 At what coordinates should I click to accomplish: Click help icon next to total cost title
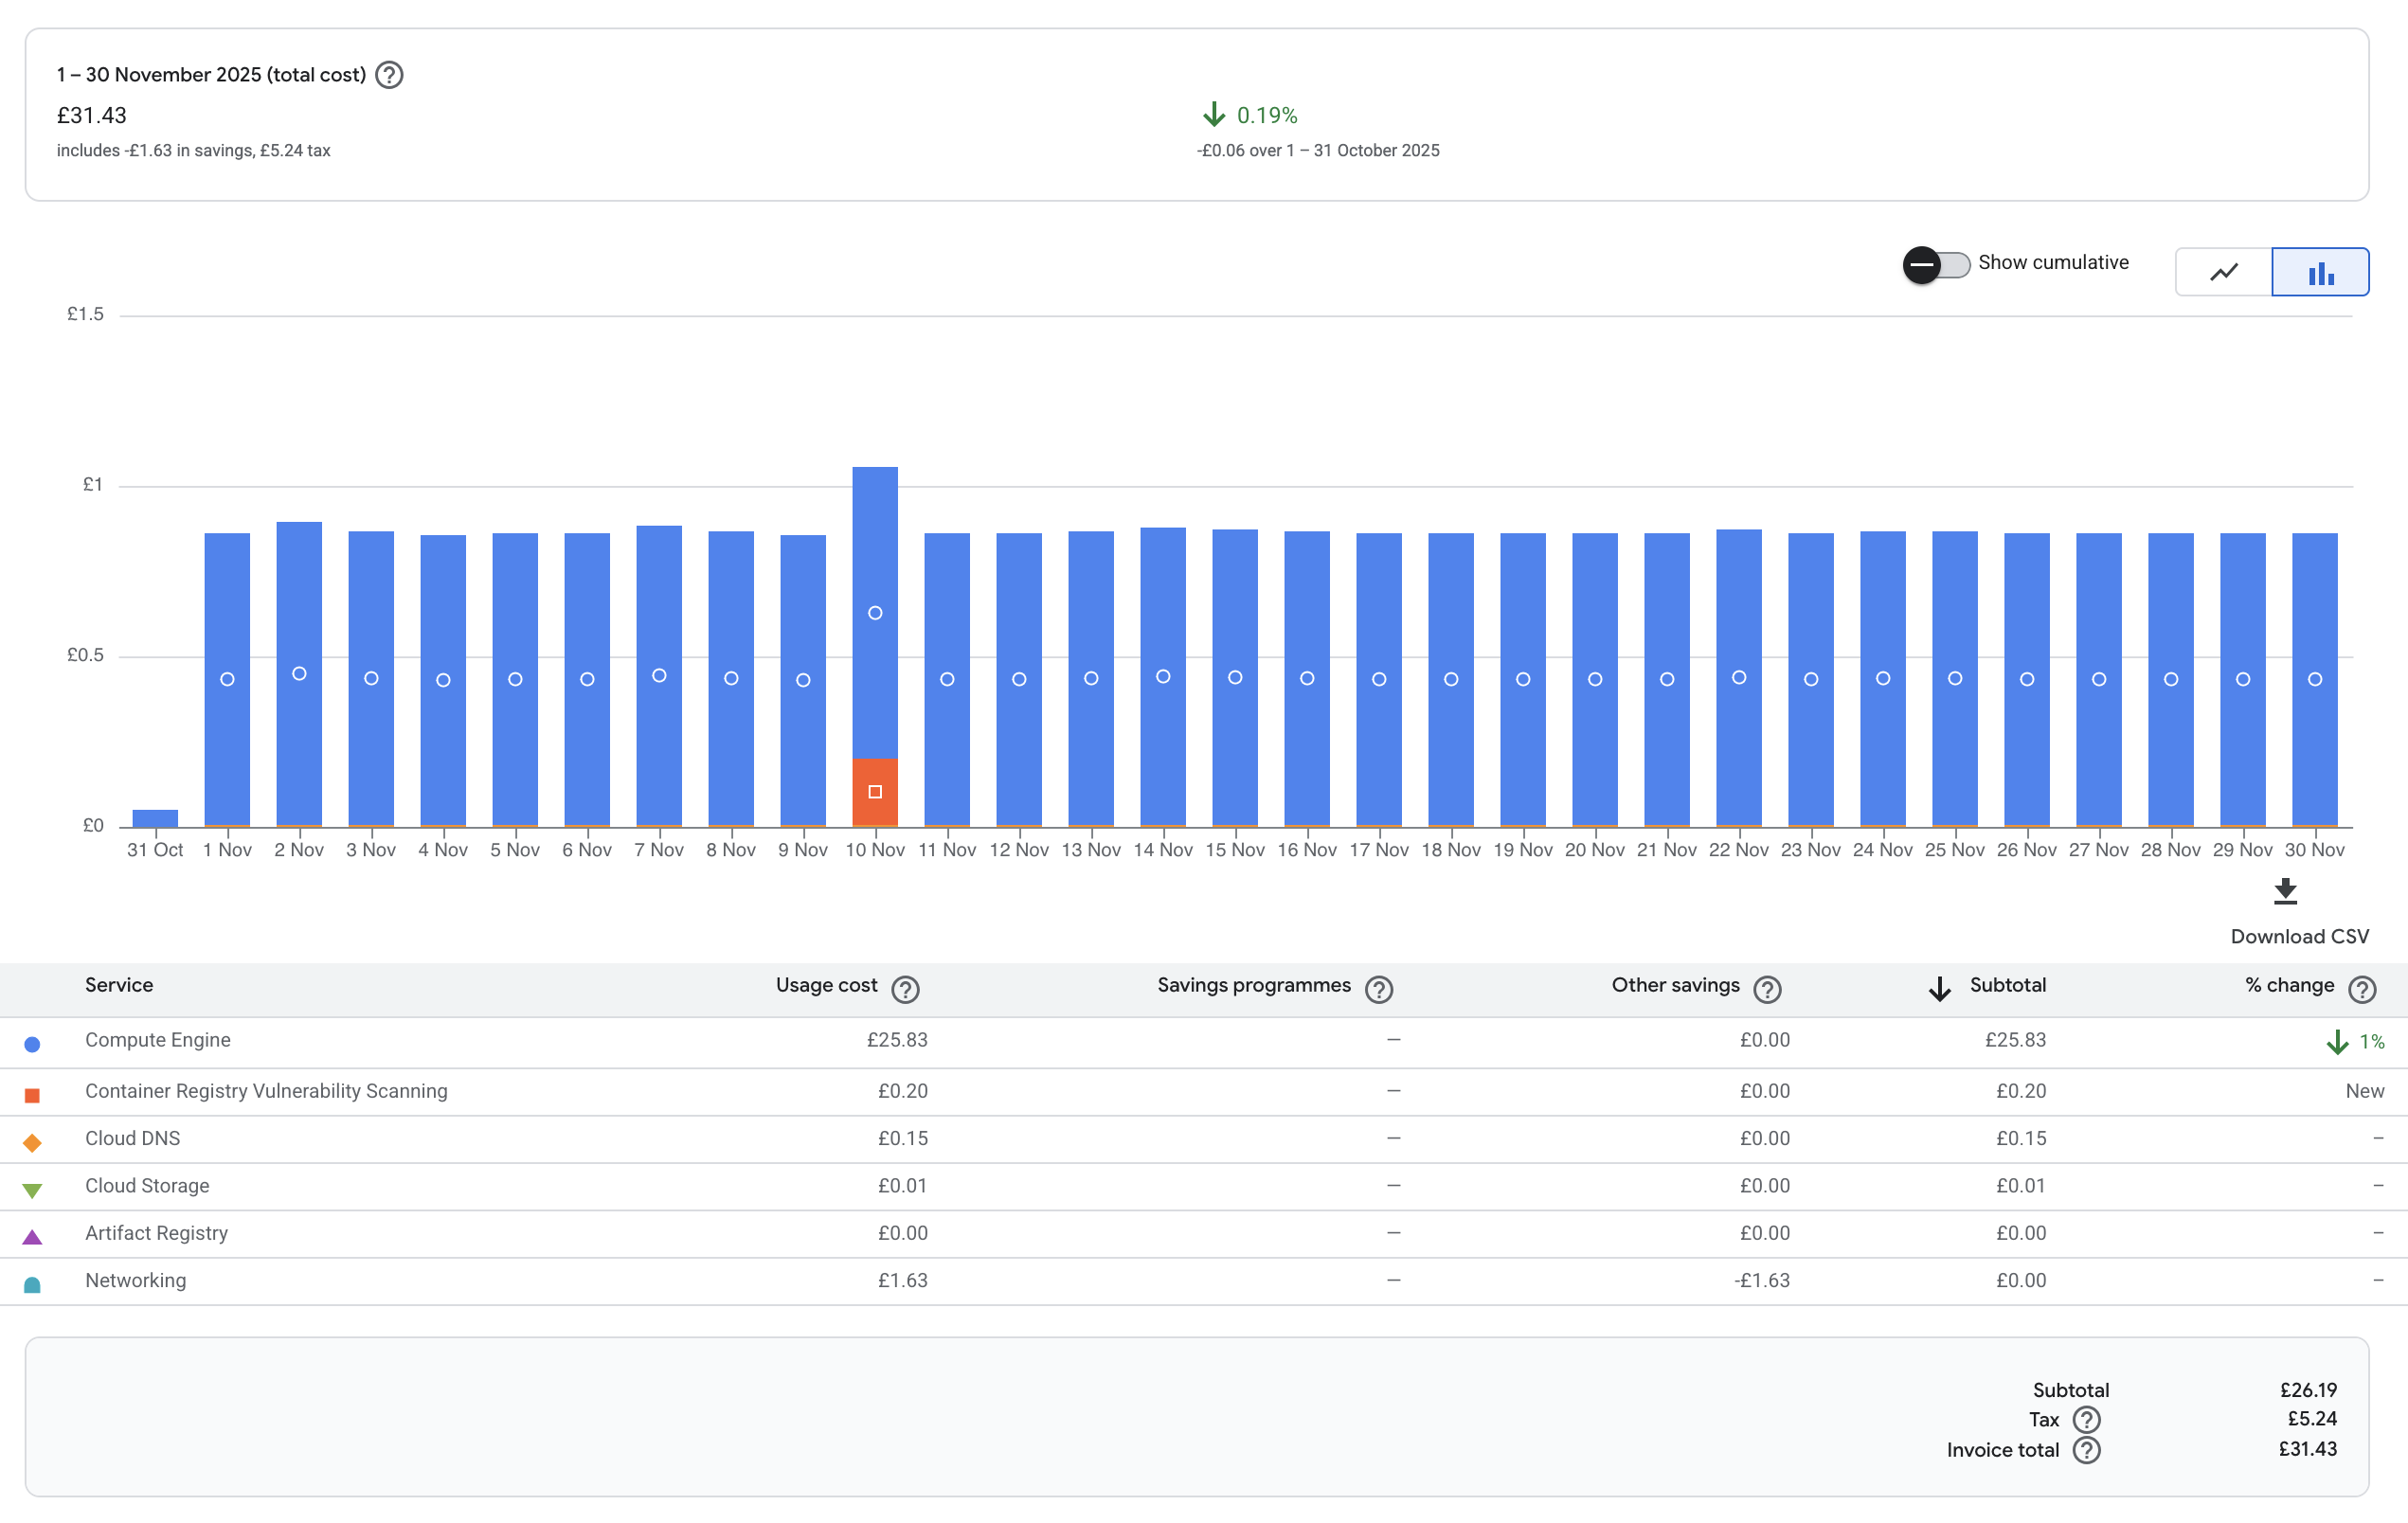point(389,75)
